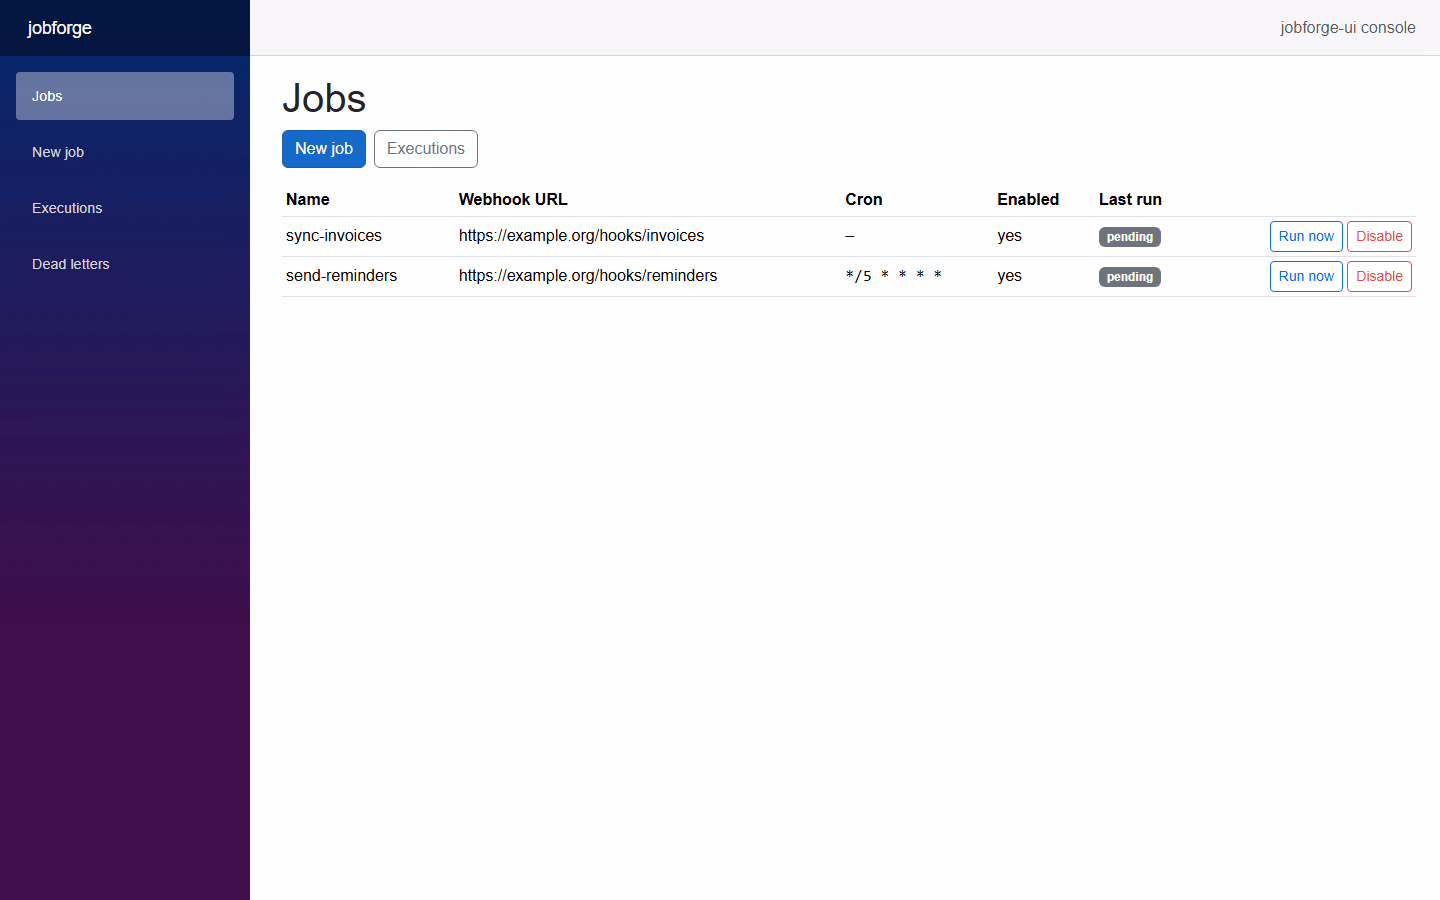
Task: Click the send-reminders job name
Action: [341, 276]
